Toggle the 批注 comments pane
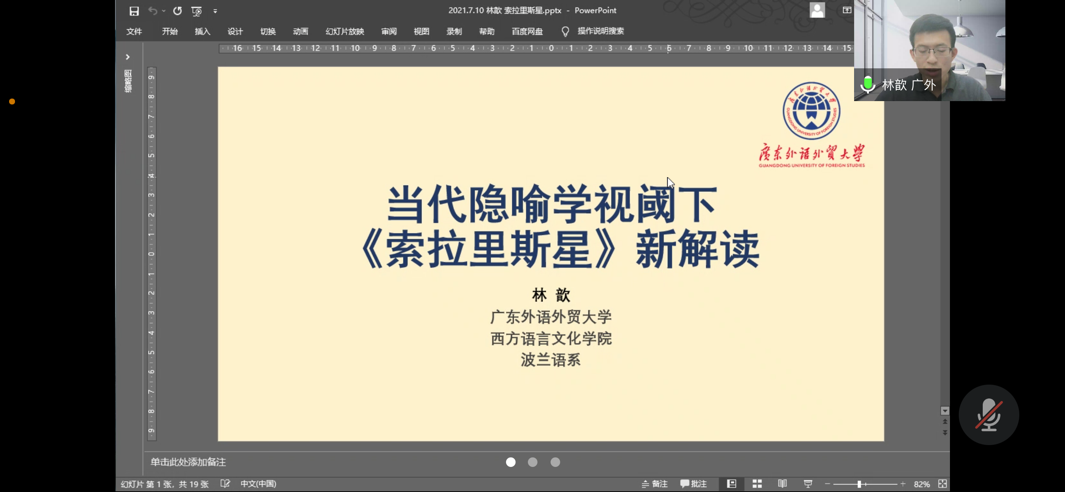This screenshot has height=492, width=1065. (x=693, y=484)
